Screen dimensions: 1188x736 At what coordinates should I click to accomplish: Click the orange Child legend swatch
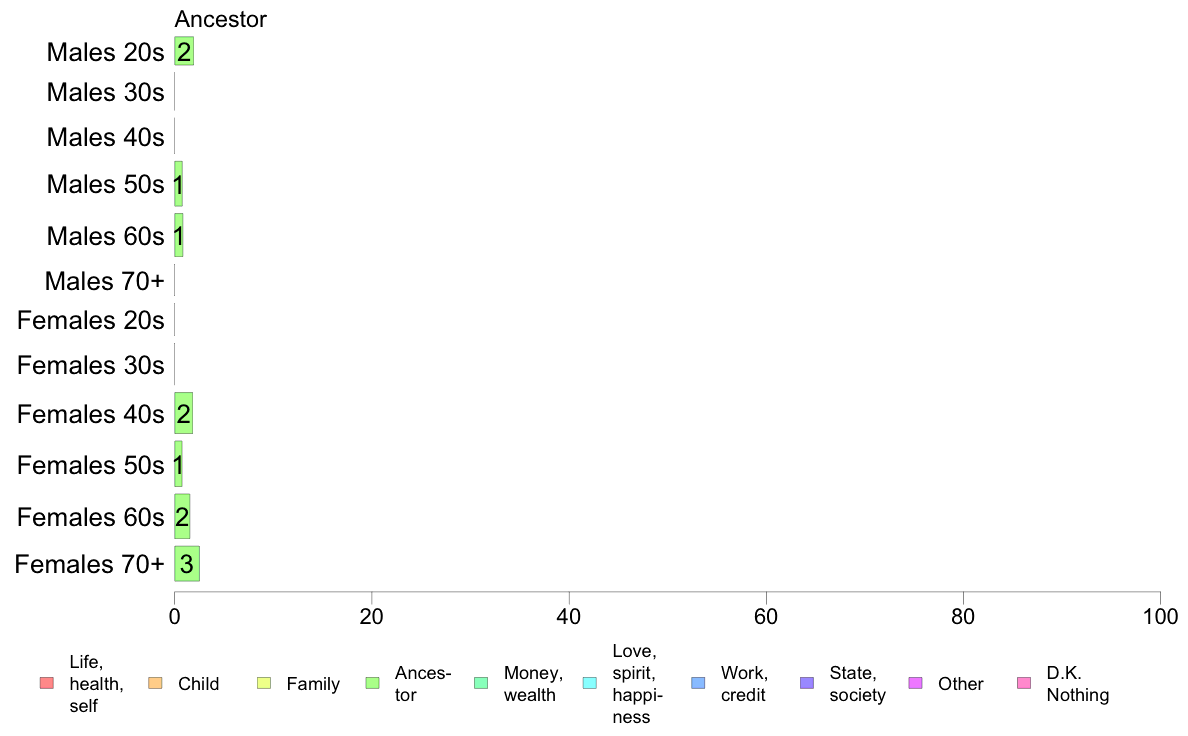coord(155,683)
